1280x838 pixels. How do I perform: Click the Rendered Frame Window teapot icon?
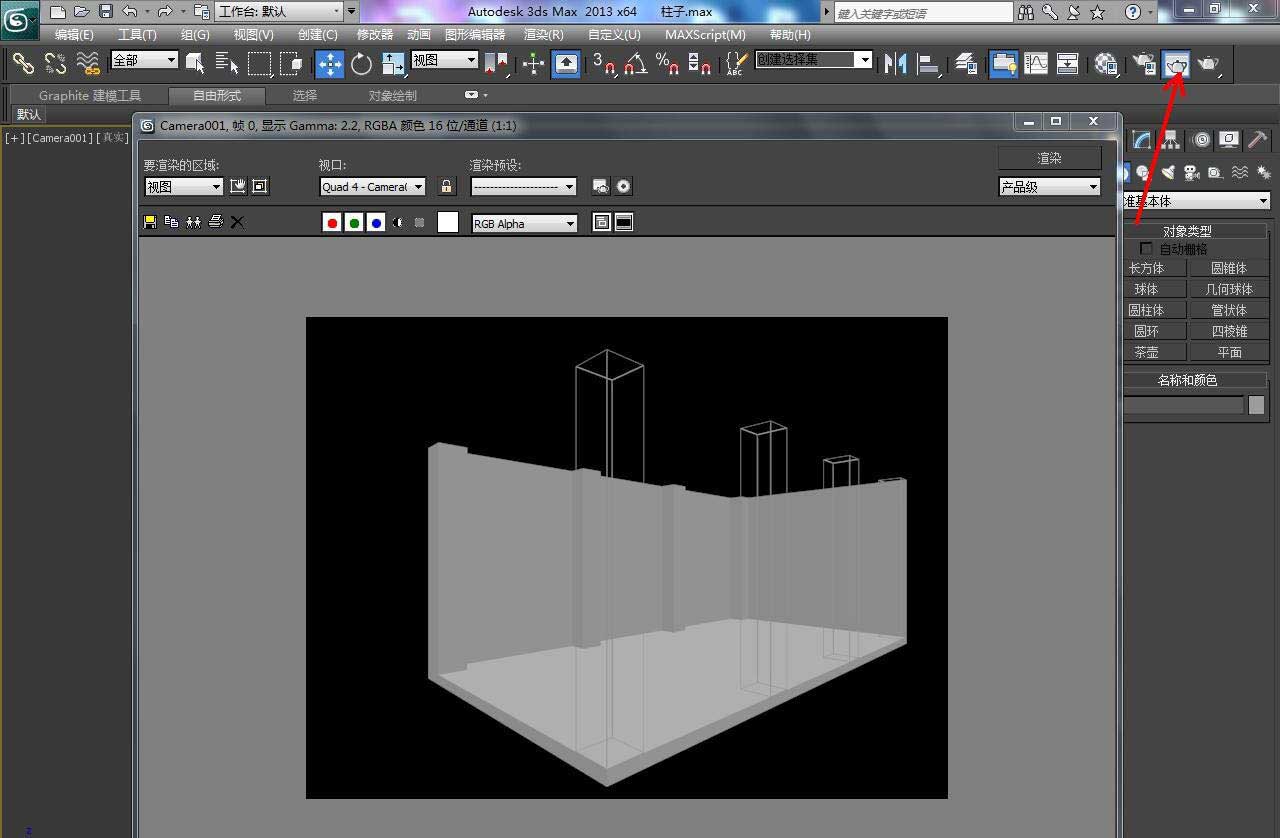[x=1177, y=64]
